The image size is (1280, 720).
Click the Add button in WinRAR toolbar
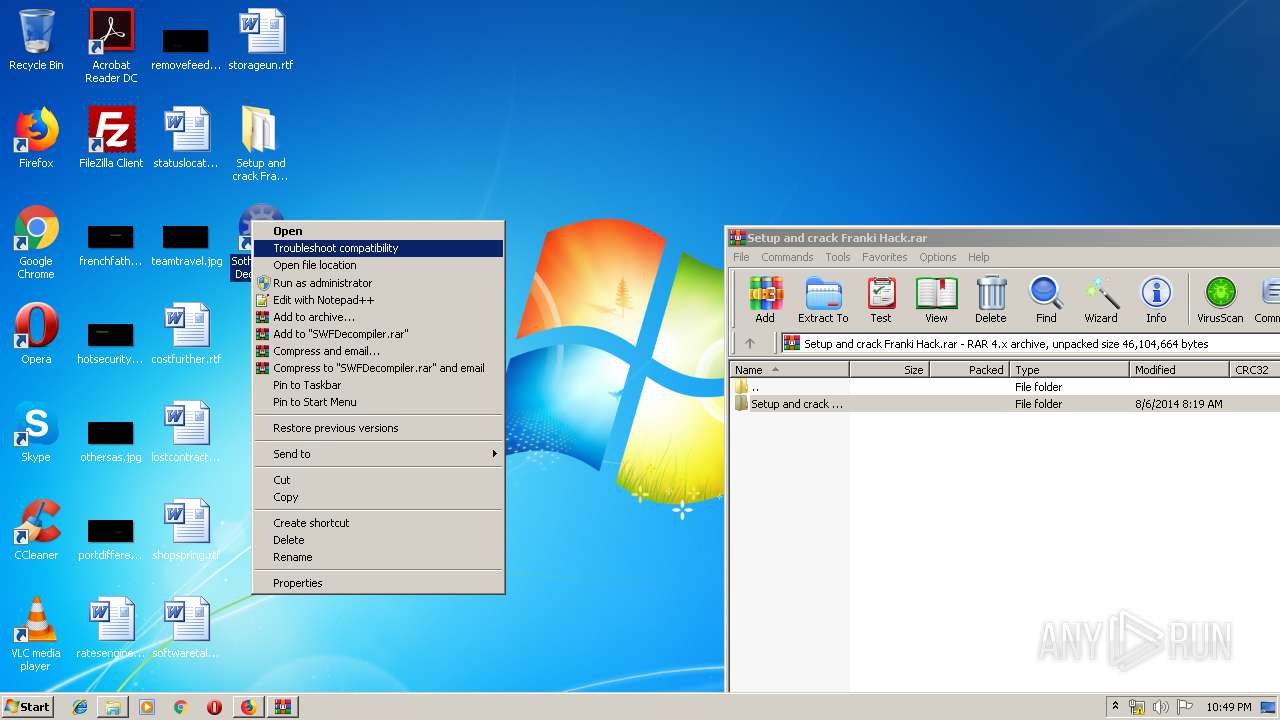coord(765,300)
